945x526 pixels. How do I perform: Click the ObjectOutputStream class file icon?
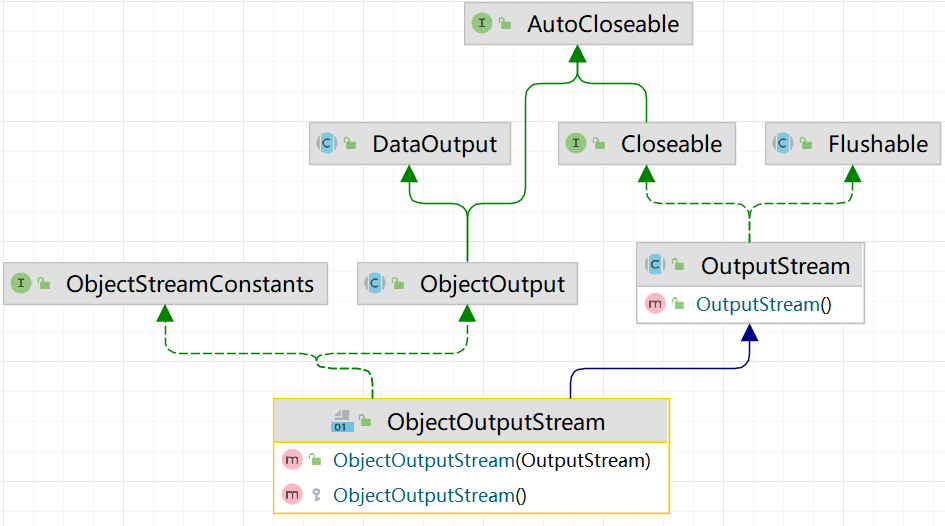click(340, 421)
